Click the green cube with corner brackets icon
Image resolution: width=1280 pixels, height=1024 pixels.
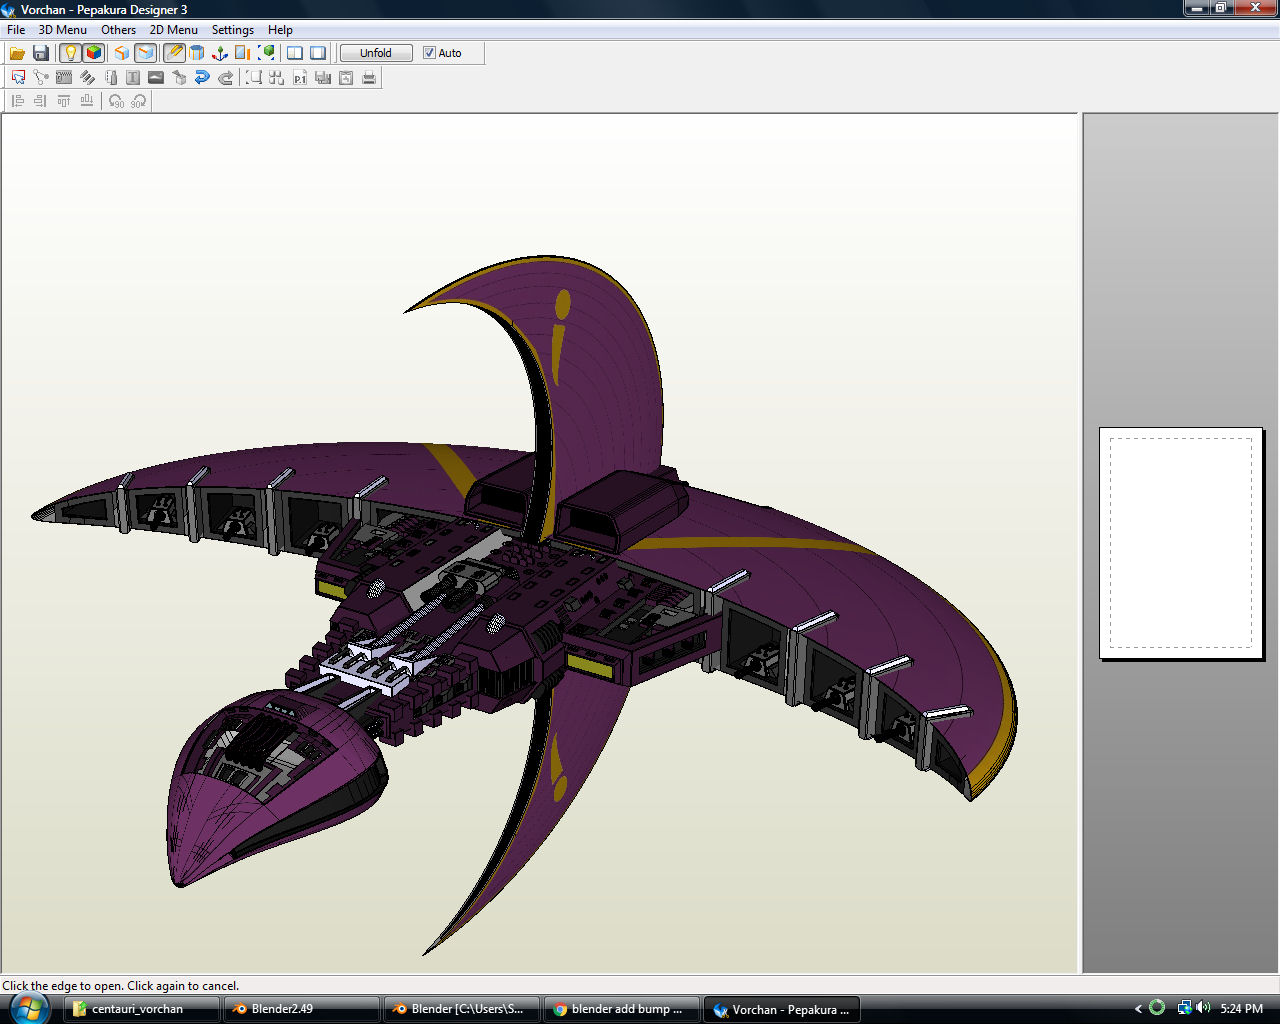266,53
